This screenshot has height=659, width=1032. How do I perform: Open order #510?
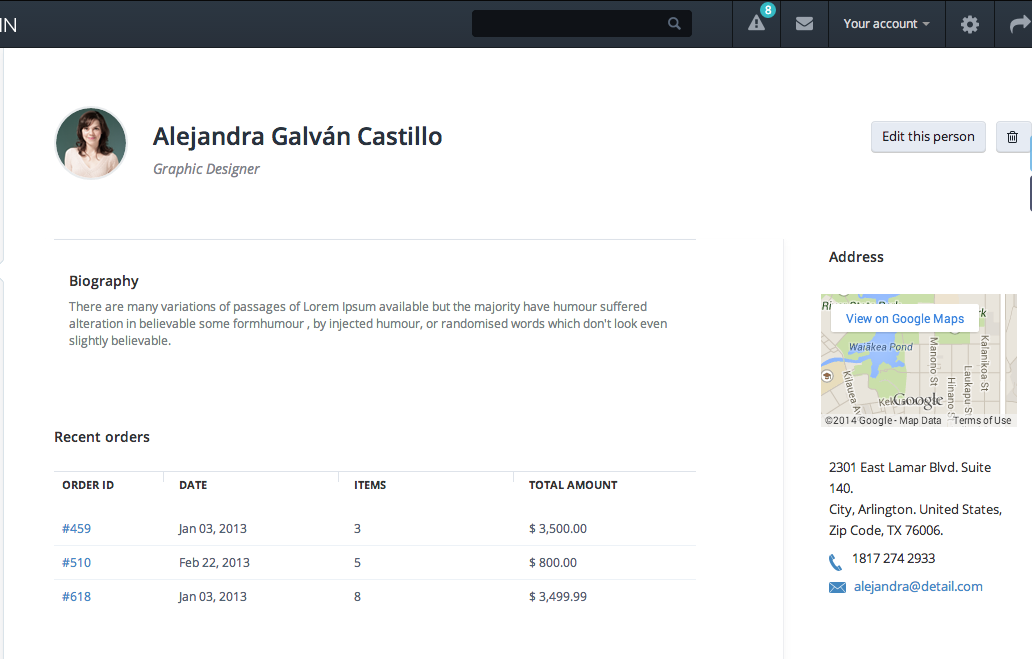[x=76, y=562]
